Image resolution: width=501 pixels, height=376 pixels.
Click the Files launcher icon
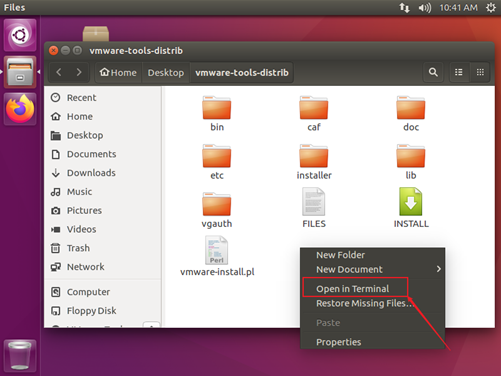20,72
